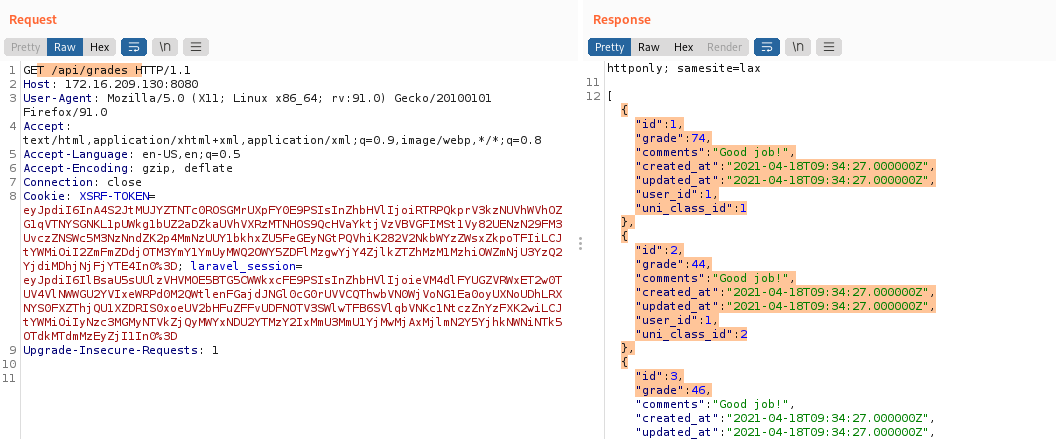Open Response panel hamburger options menu
Viewport: 1056px width, 439px height.
click(x=828, y=46)
